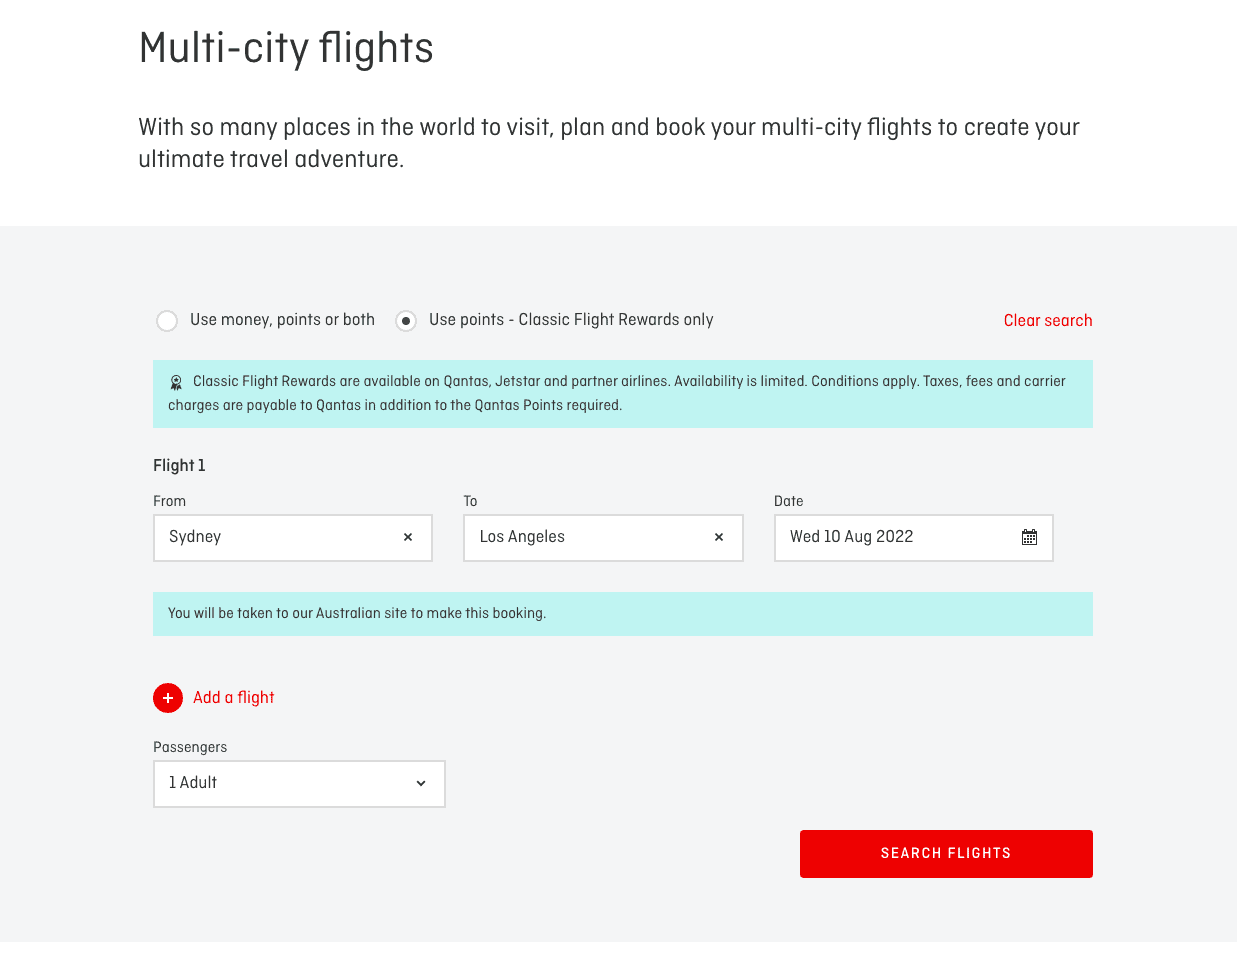Click the multi-city intro paragraph
This screenshot has width=1237, height=961.
point(609,143)
